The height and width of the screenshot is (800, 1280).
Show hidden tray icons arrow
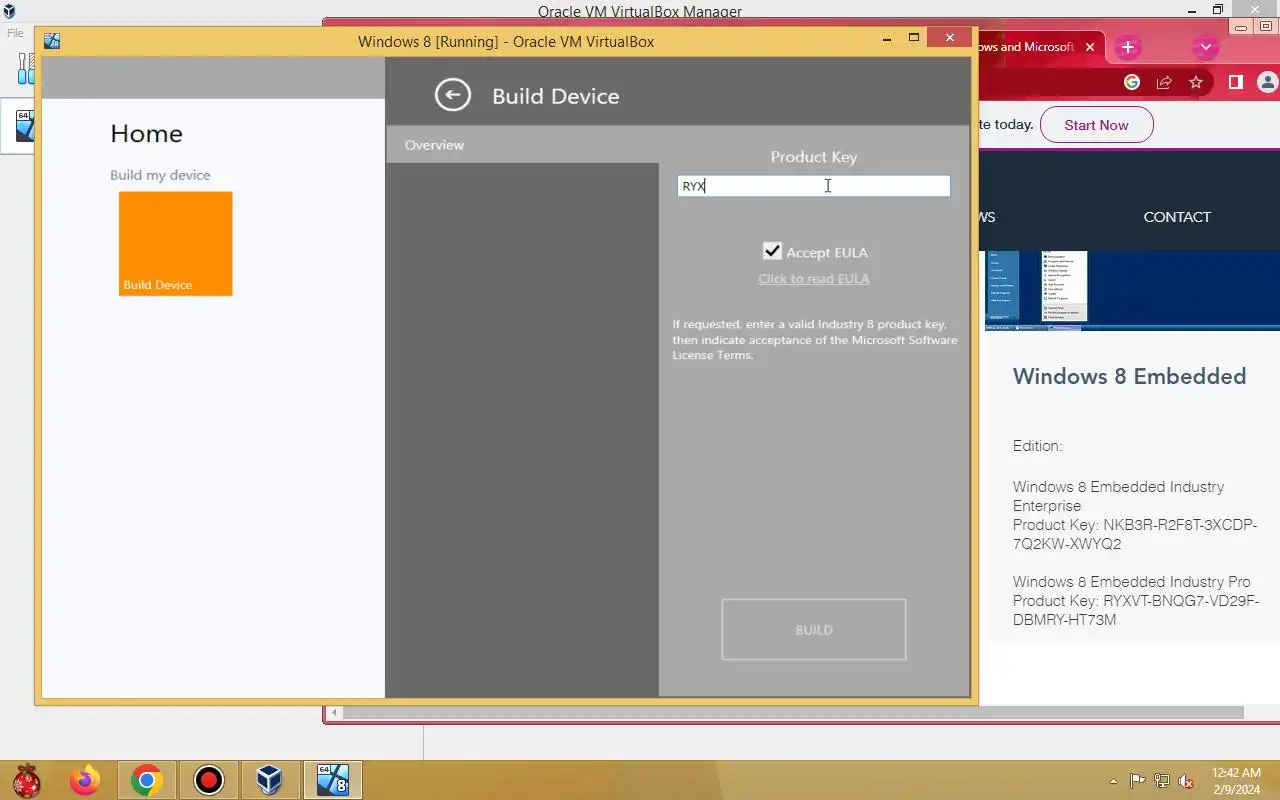pyautogui.click(x=1114, y=781)
